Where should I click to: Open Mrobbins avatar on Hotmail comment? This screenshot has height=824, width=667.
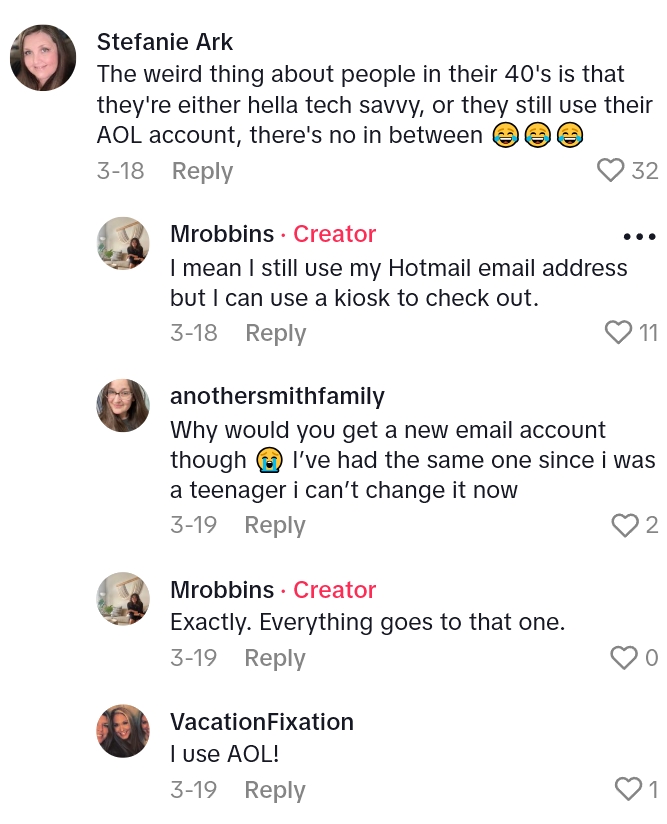tap(123, 243)
